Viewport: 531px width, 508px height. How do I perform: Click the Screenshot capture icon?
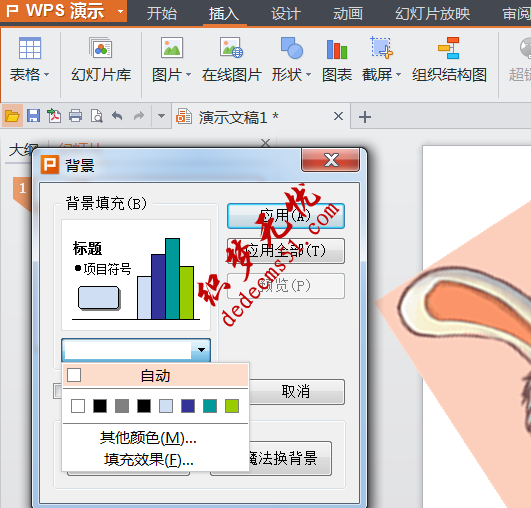pos(381,48)
